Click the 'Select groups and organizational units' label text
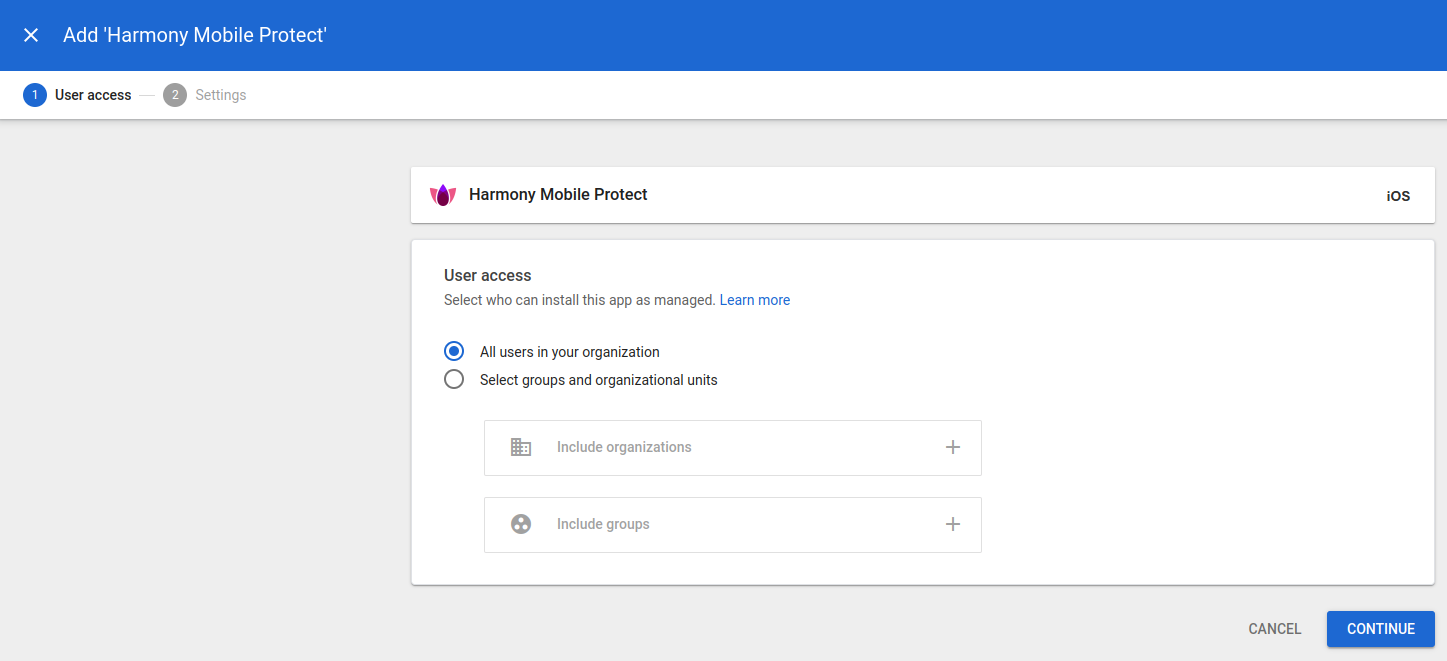The width and height of the screenshot is (1447, 661). [598, 380]
